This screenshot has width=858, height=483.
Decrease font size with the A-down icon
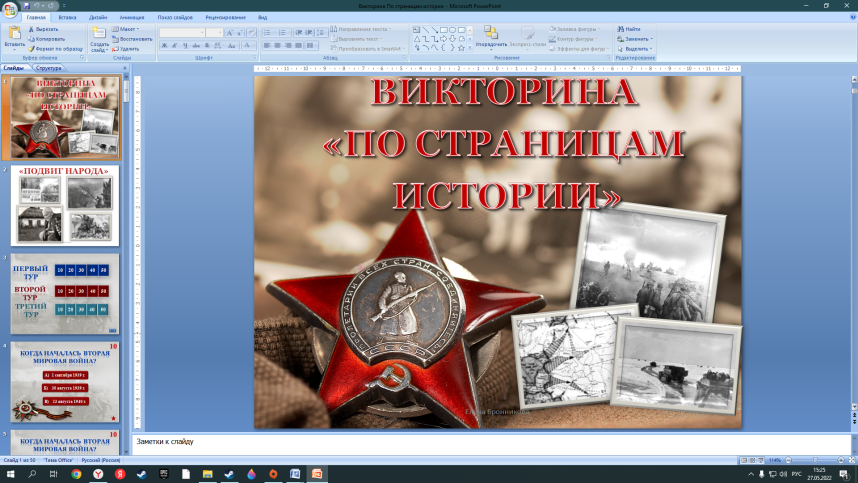coord(240,32)
